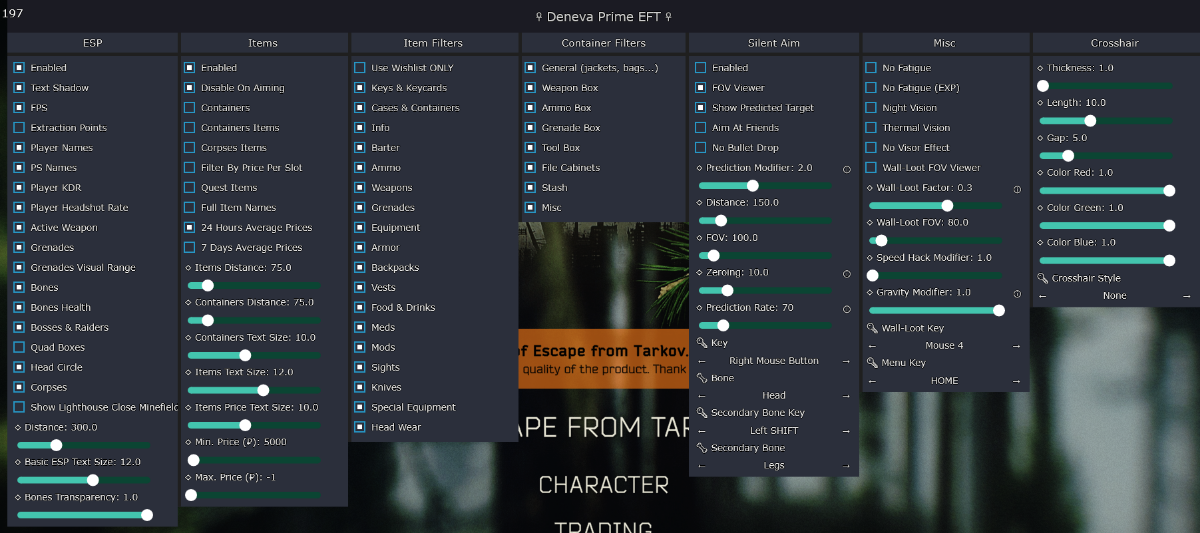Click left arrow of Head bone selector

click(x=702, y=396)
